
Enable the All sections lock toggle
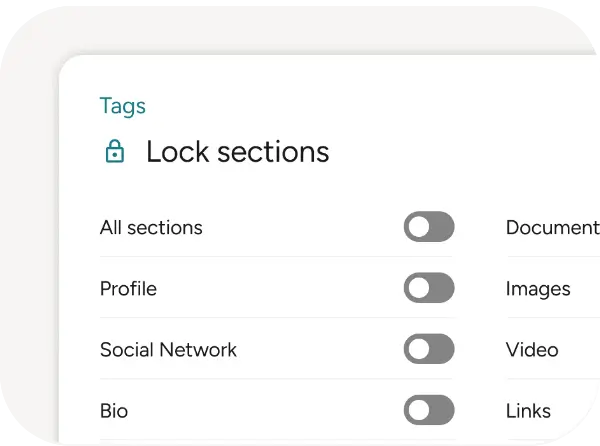tap(429, 227)
